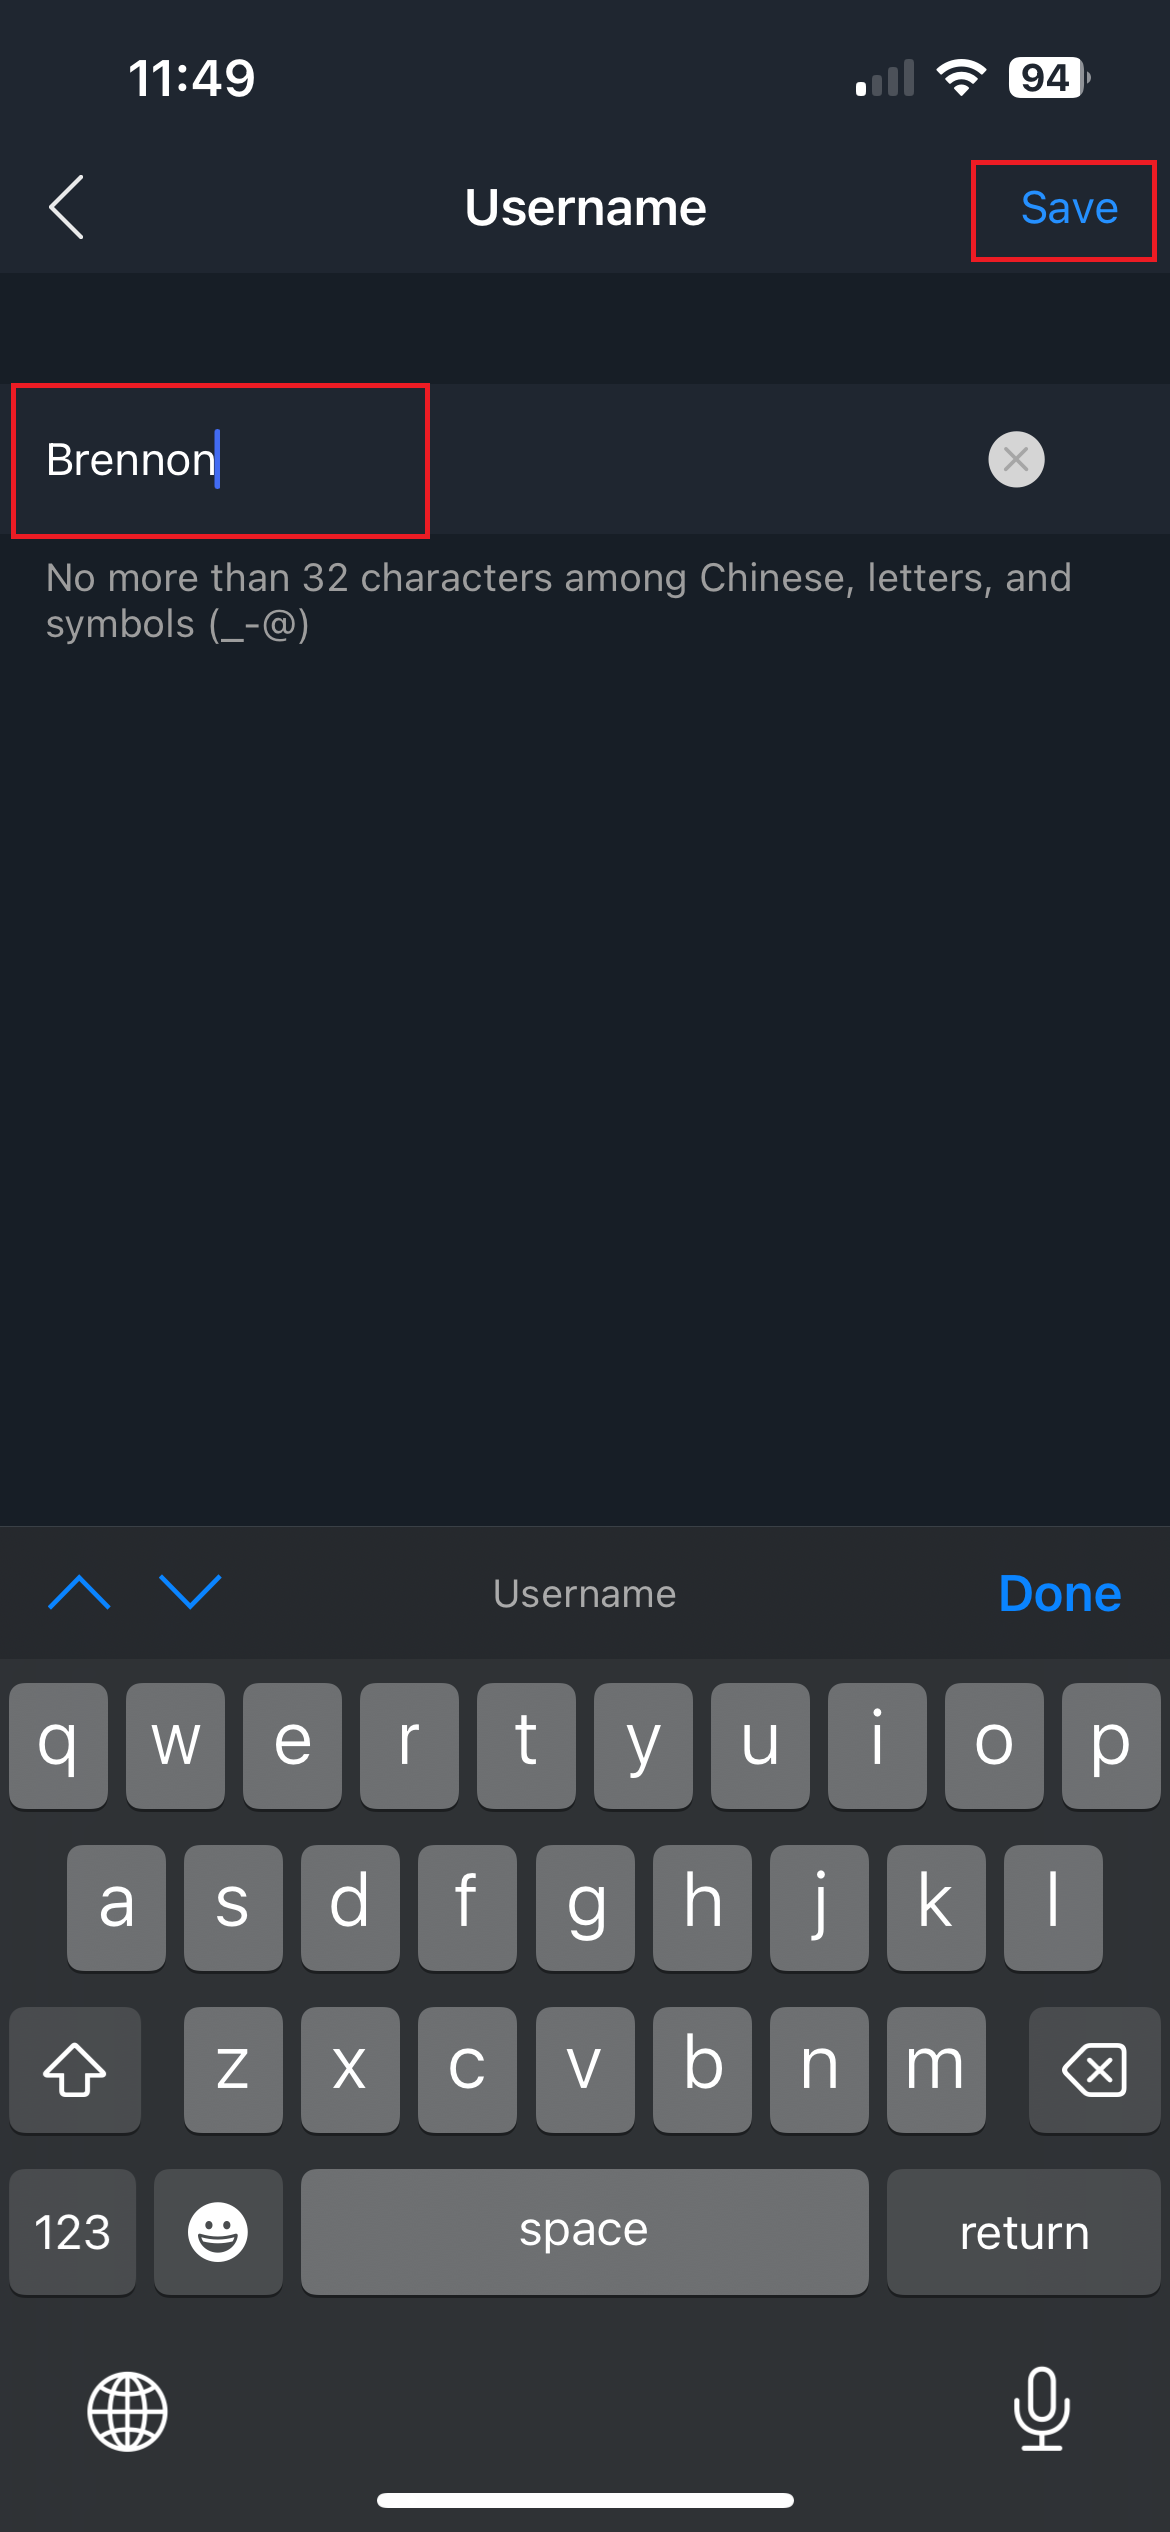Switch keyboard language with globe icon

point(128,2411)
